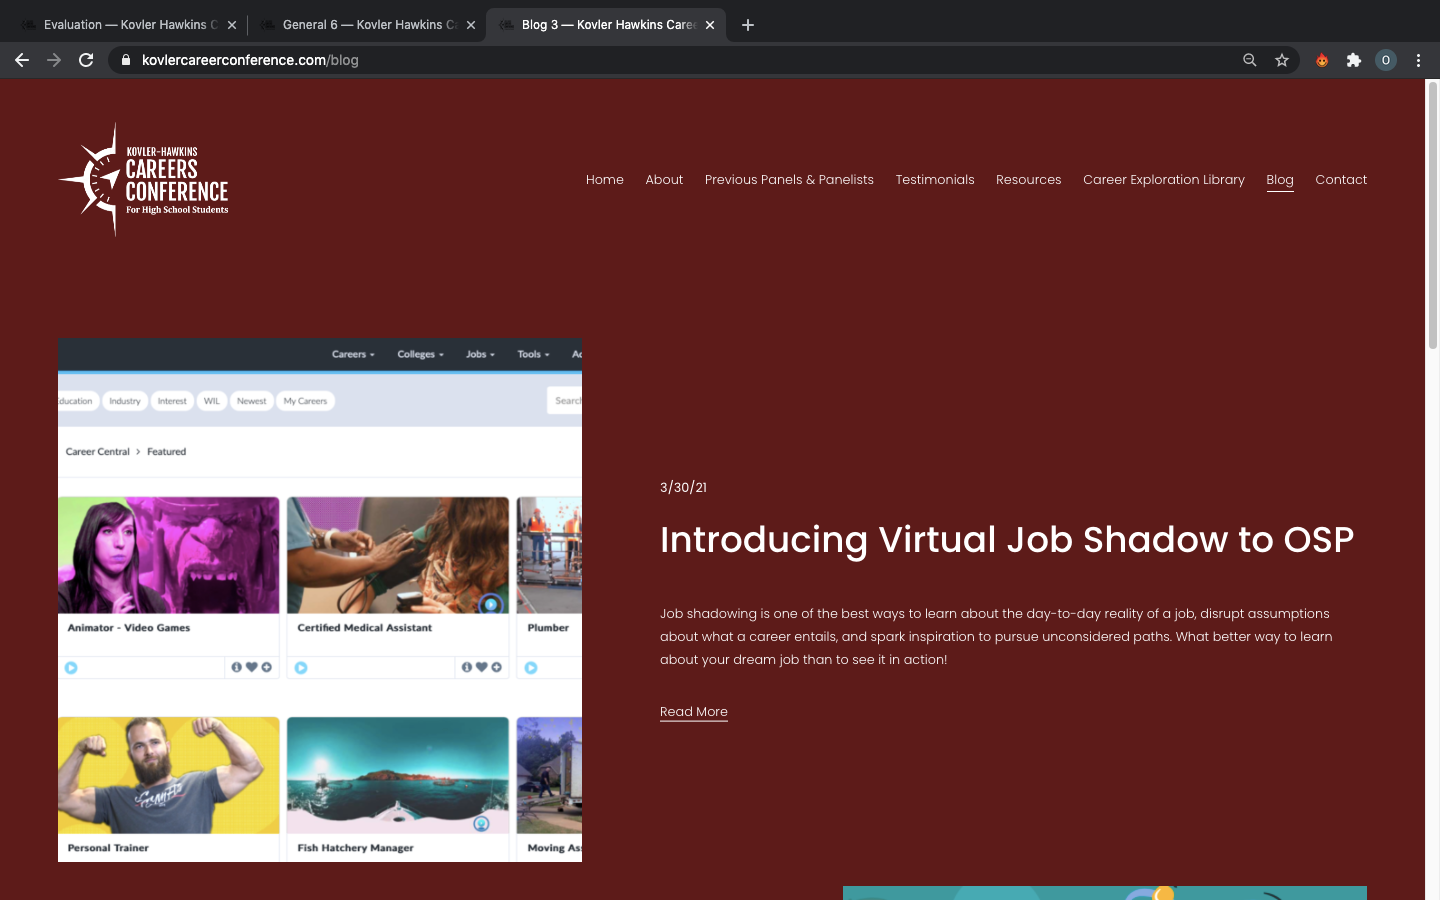The width and height of the screenshot is (1440, 900).
Task: Switch to the Evaluation — Kovler Hawkins tab
Action: click(127, 25)
